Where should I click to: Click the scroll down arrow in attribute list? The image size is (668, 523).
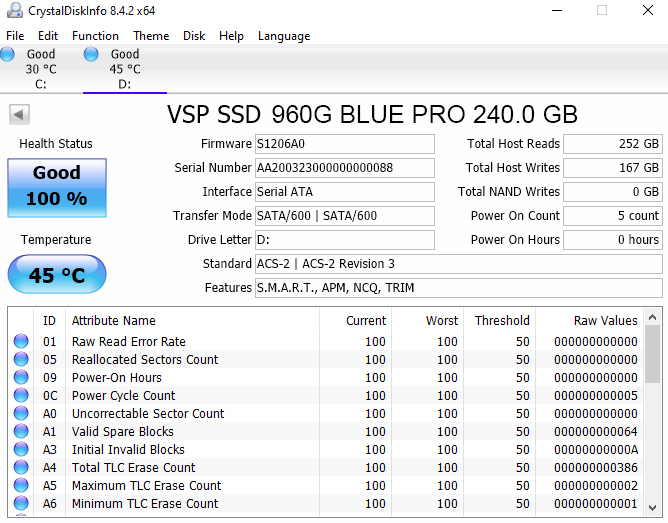[652, 507]
